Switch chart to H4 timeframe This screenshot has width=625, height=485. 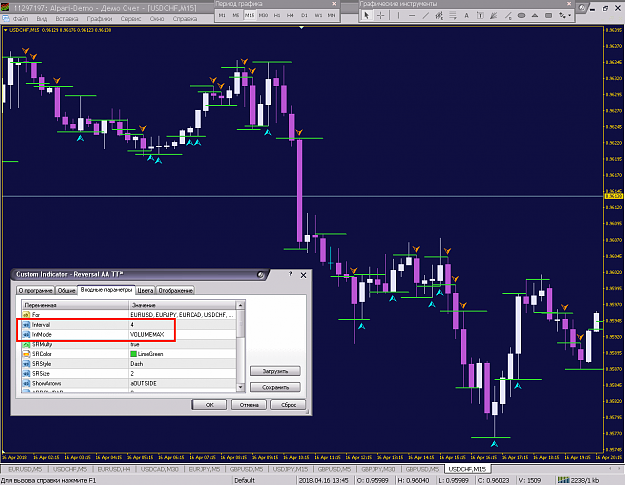290,16
